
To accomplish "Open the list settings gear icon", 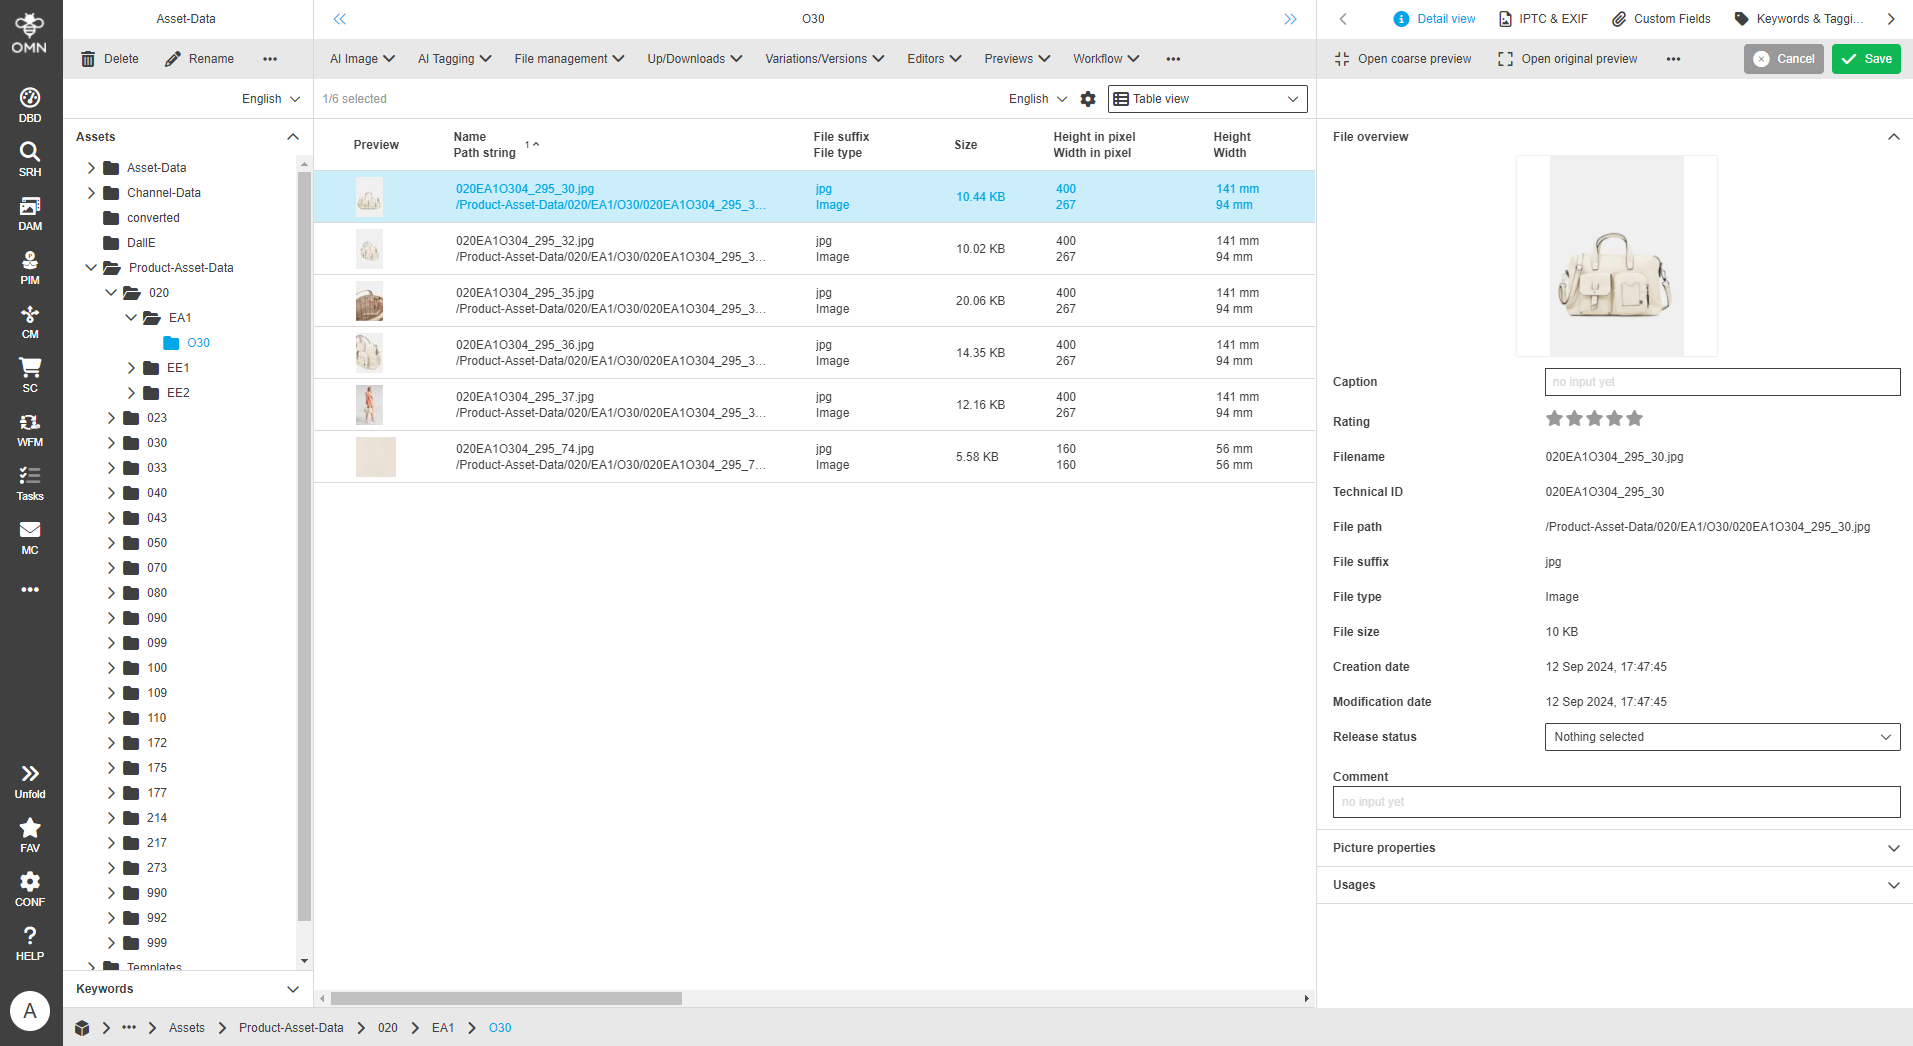I will (x=1088, y=99).
